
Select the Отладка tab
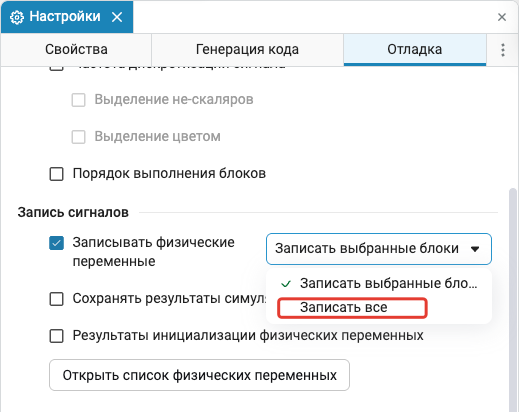tap(415, 49)
